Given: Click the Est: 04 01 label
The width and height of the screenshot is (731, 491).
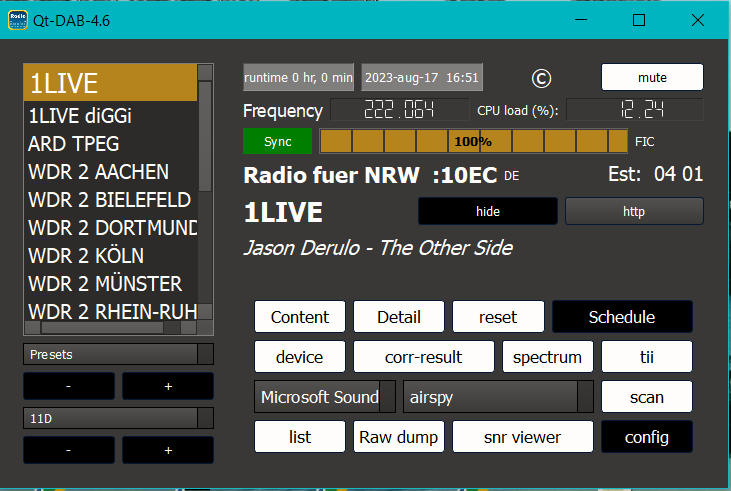Looking at the screenshot, I should pos(655,174).
